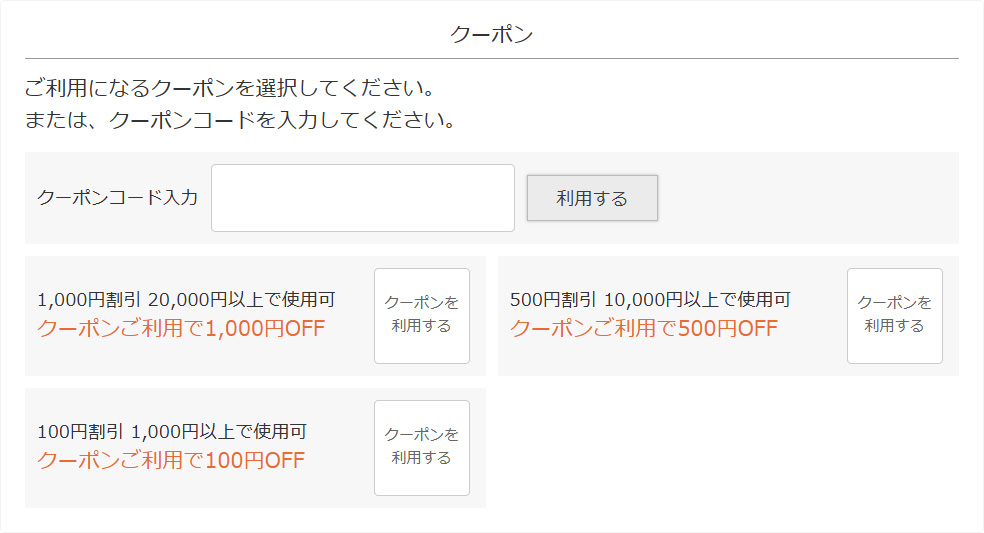Click the 1,000円割引 20,000円以上で使用可 description
The height and width of the screenshot is (533, 984).
pyautogui.click(x=186, y=299)
